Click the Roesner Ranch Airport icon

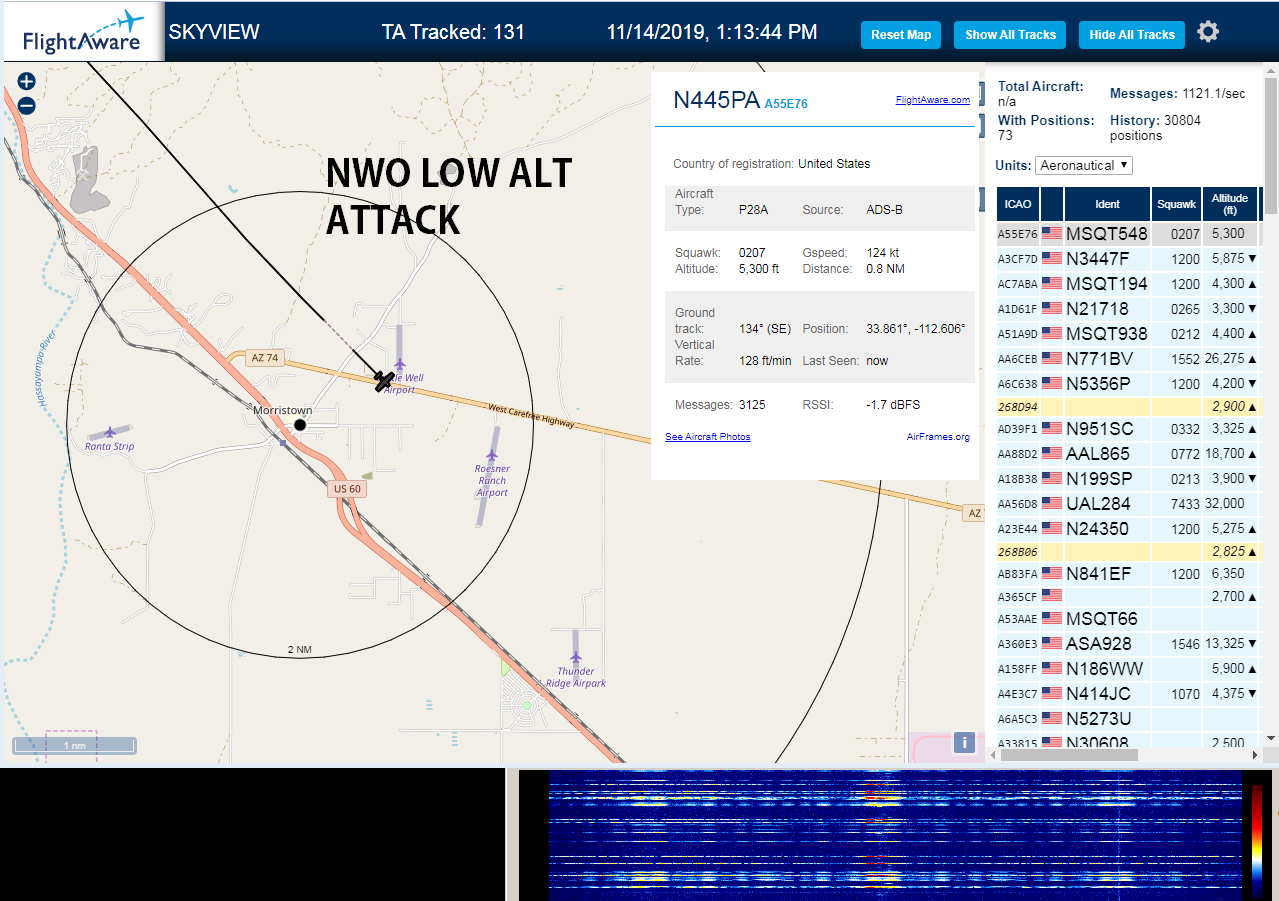coord(493,455)
